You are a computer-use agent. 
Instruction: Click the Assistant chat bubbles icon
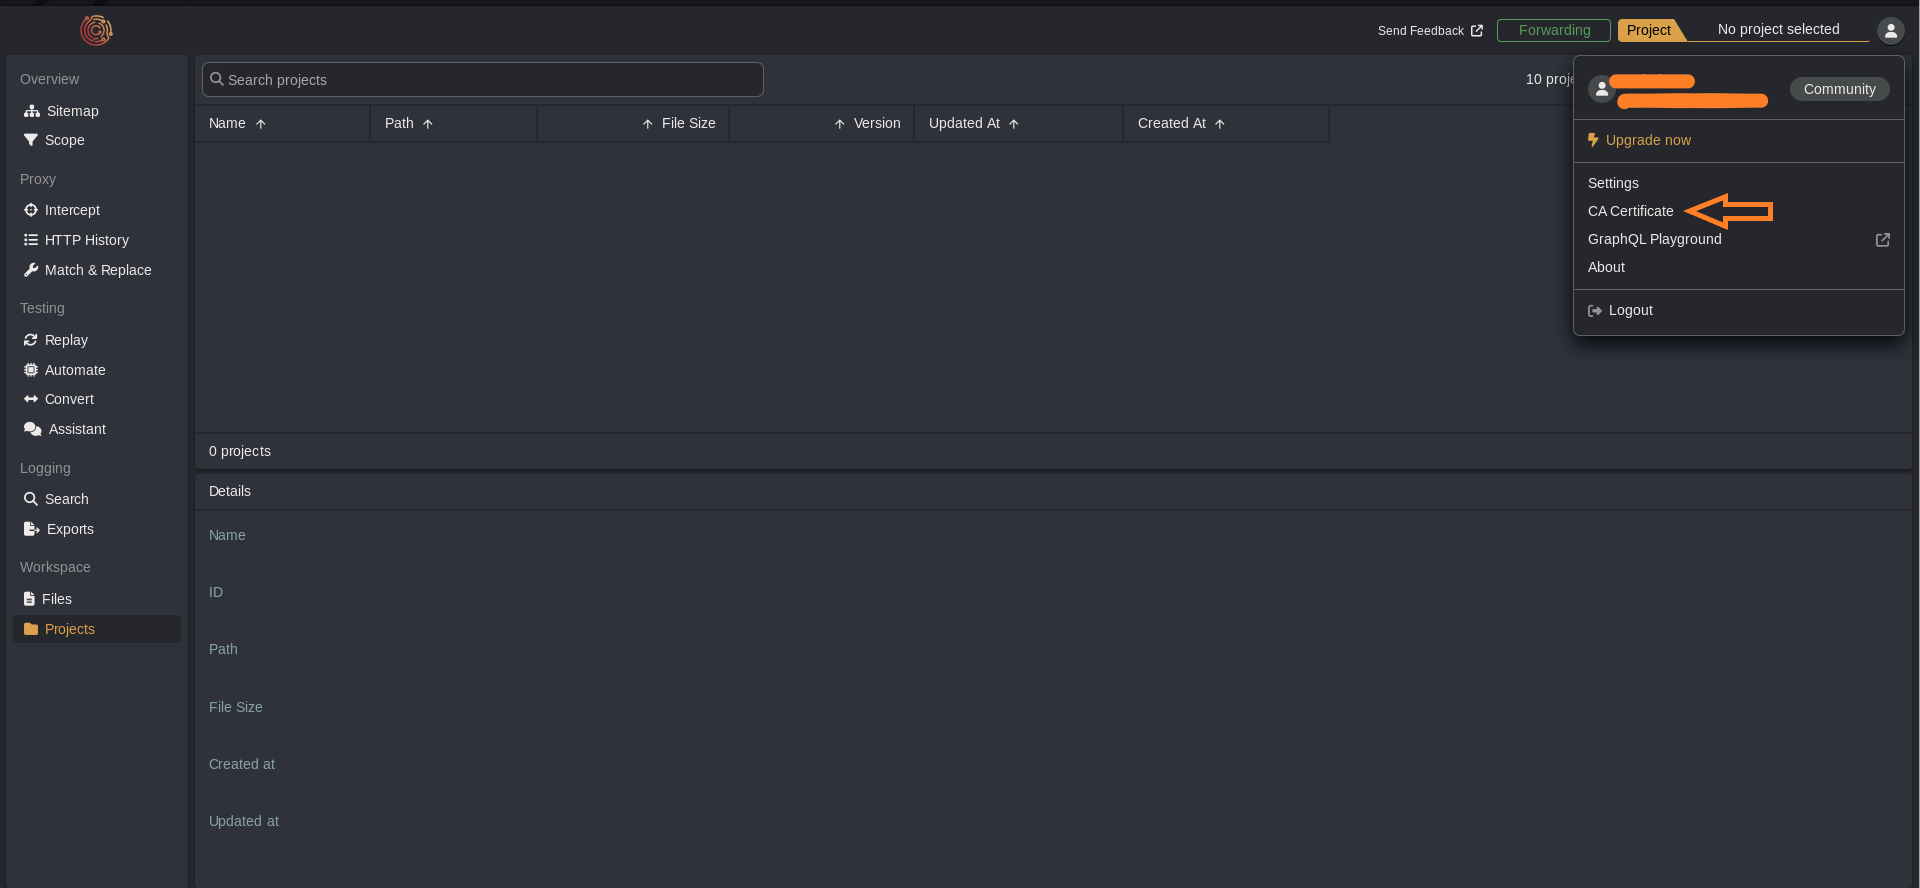(33, 429)
